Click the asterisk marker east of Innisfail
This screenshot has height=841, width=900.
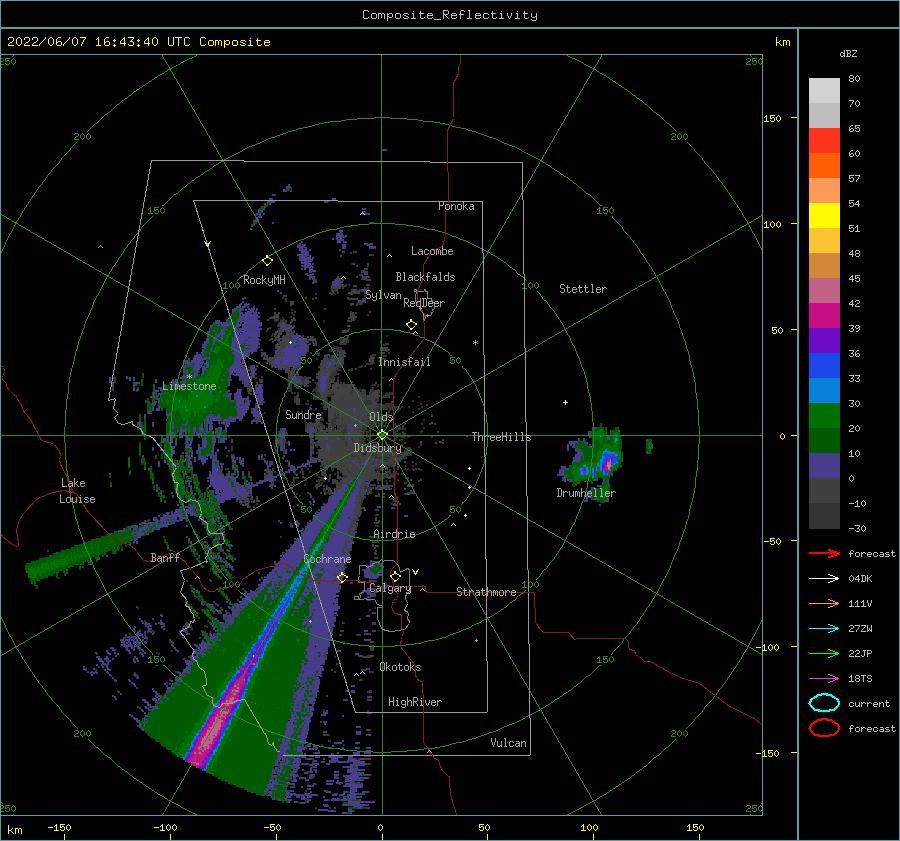tap(475, 343)
